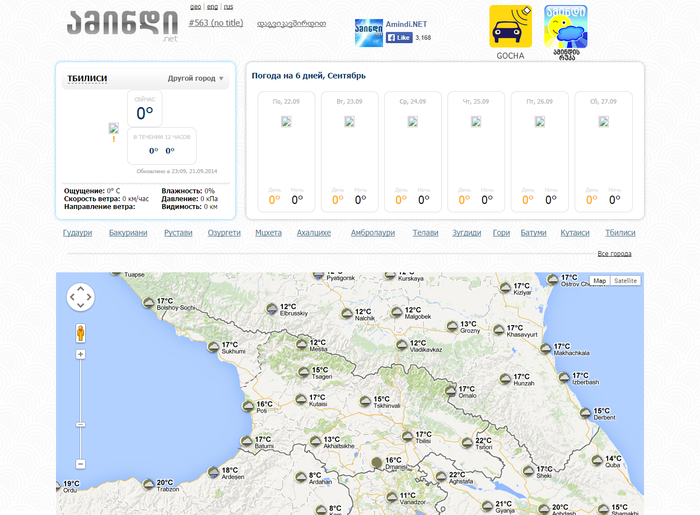Click the Amindi.NET Facebook page thumbnail

pos(368,31)
